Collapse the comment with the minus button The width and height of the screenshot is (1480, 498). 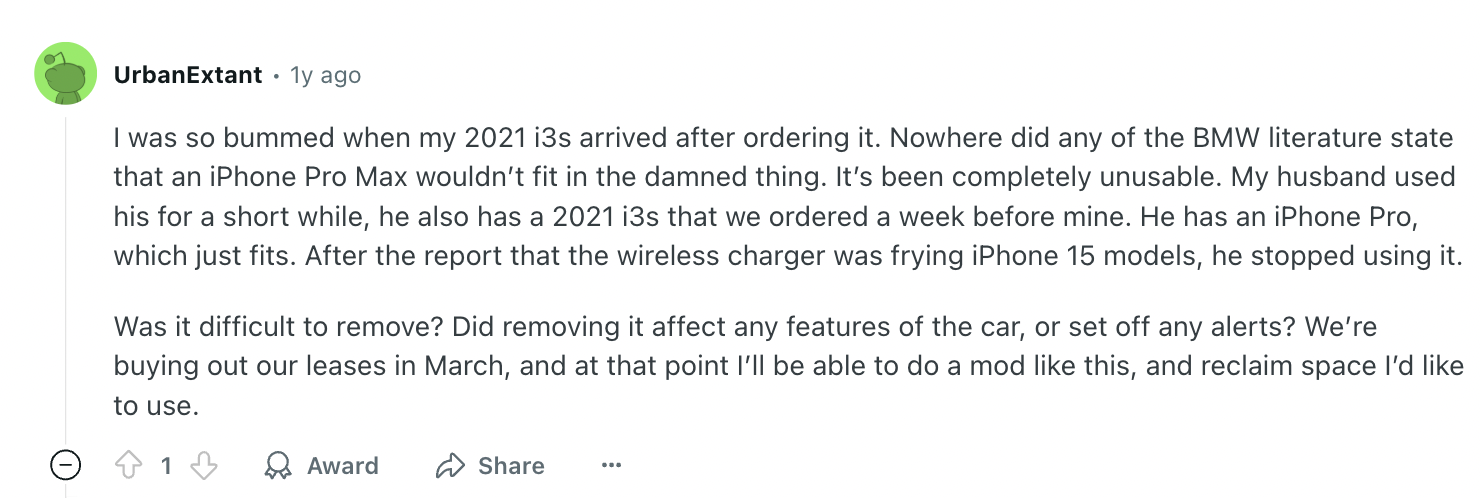[65, 465]
